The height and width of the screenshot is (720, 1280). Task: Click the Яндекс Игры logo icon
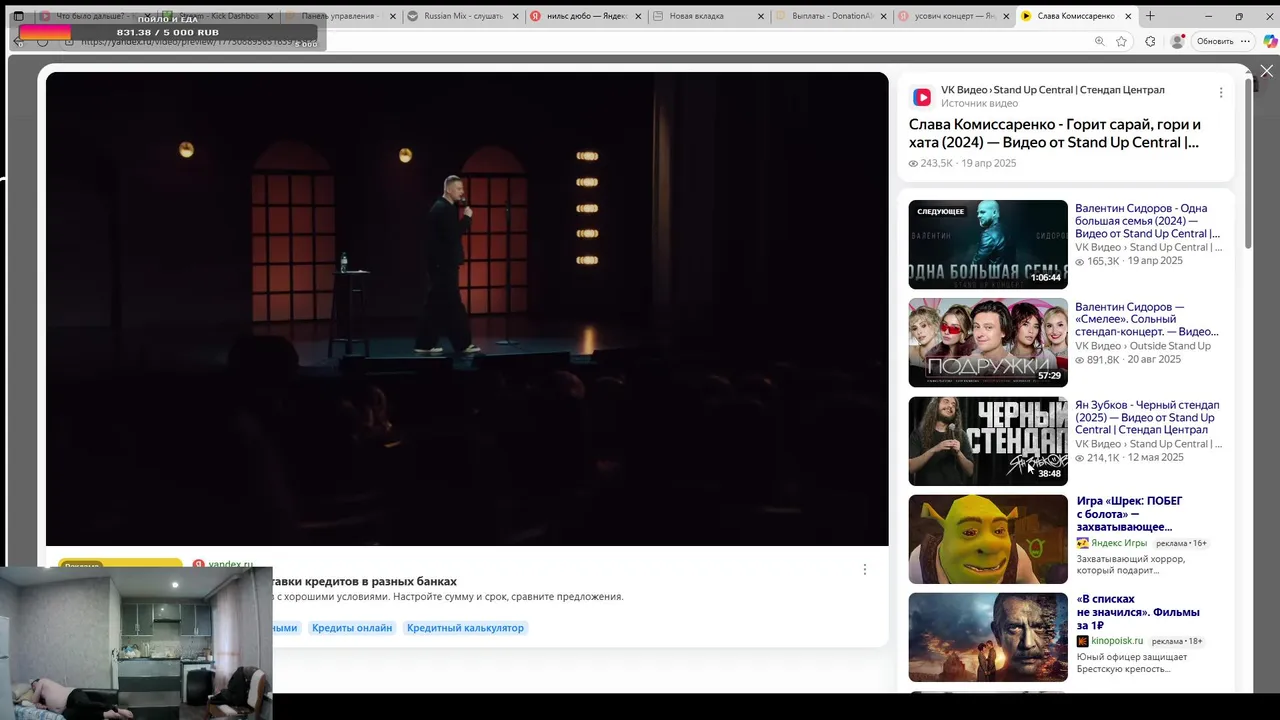(1082, 543)
